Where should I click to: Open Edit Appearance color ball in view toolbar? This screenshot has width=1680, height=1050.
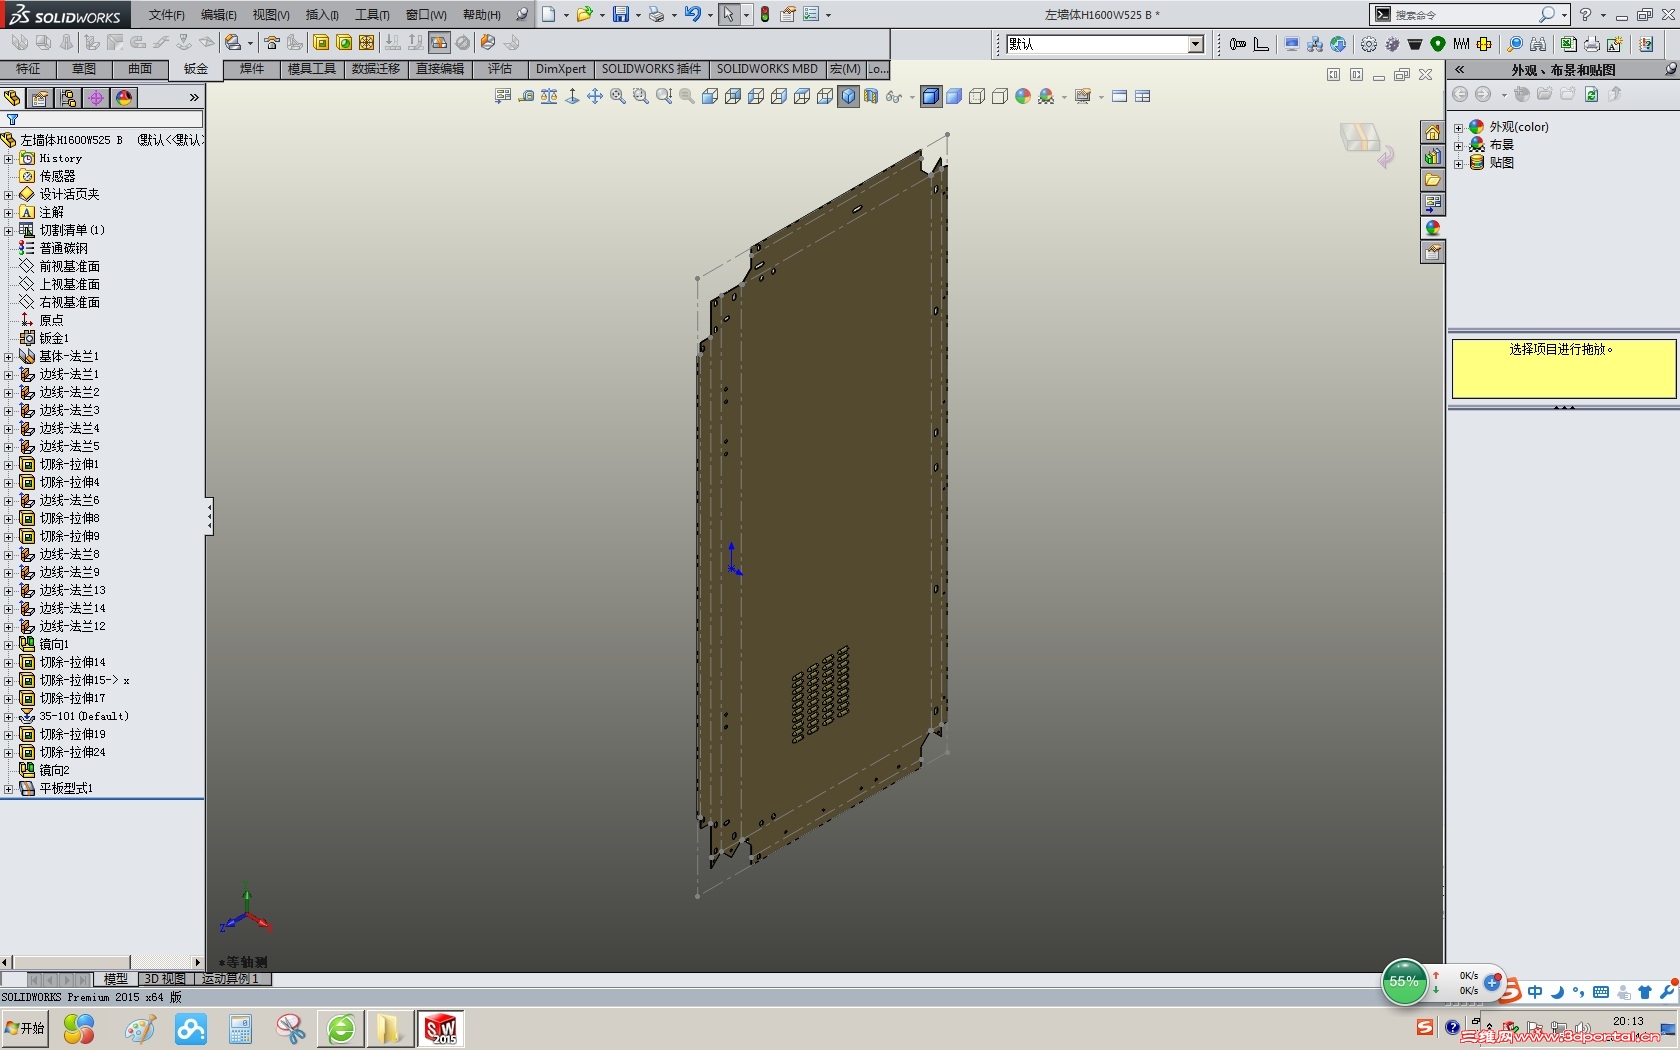click(1023, 96)
